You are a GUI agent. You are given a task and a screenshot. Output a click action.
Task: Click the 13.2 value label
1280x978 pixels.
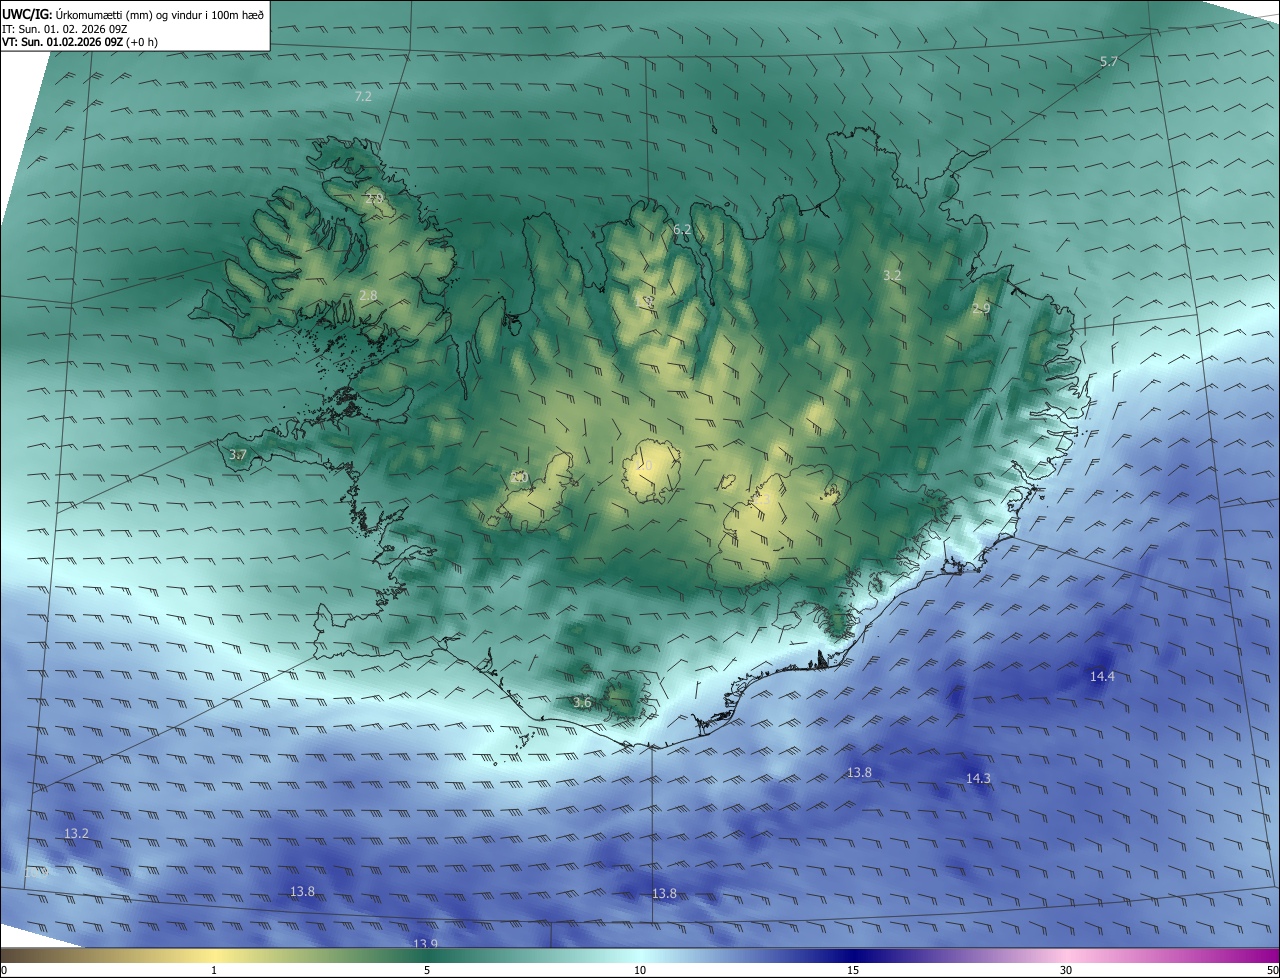click(x=76, y=833)
